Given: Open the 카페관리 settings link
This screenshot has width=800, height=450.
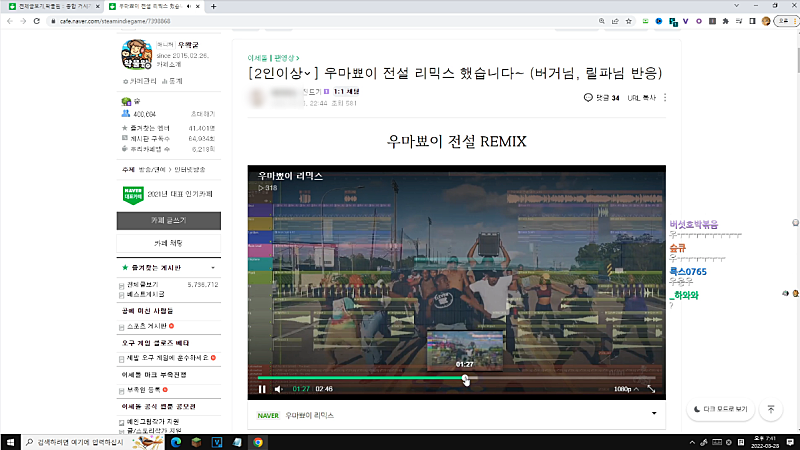Looking at the screenshot, I should tap(140, 81).
